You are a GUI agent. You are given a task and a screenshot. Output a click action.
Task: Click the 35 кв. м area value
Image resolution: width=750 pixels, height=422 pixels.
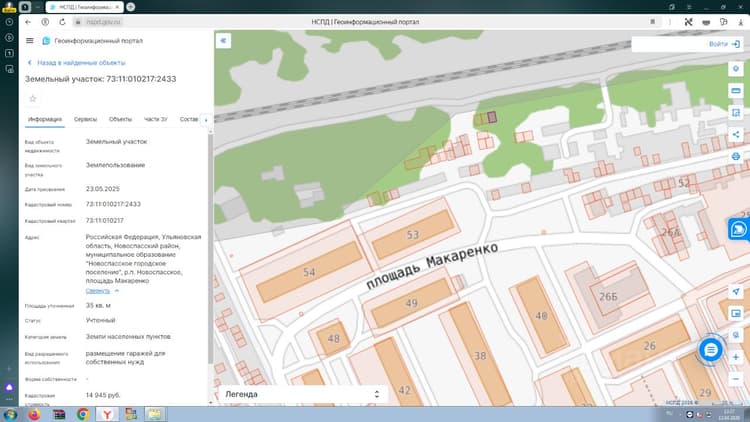[x=98, y=305]
